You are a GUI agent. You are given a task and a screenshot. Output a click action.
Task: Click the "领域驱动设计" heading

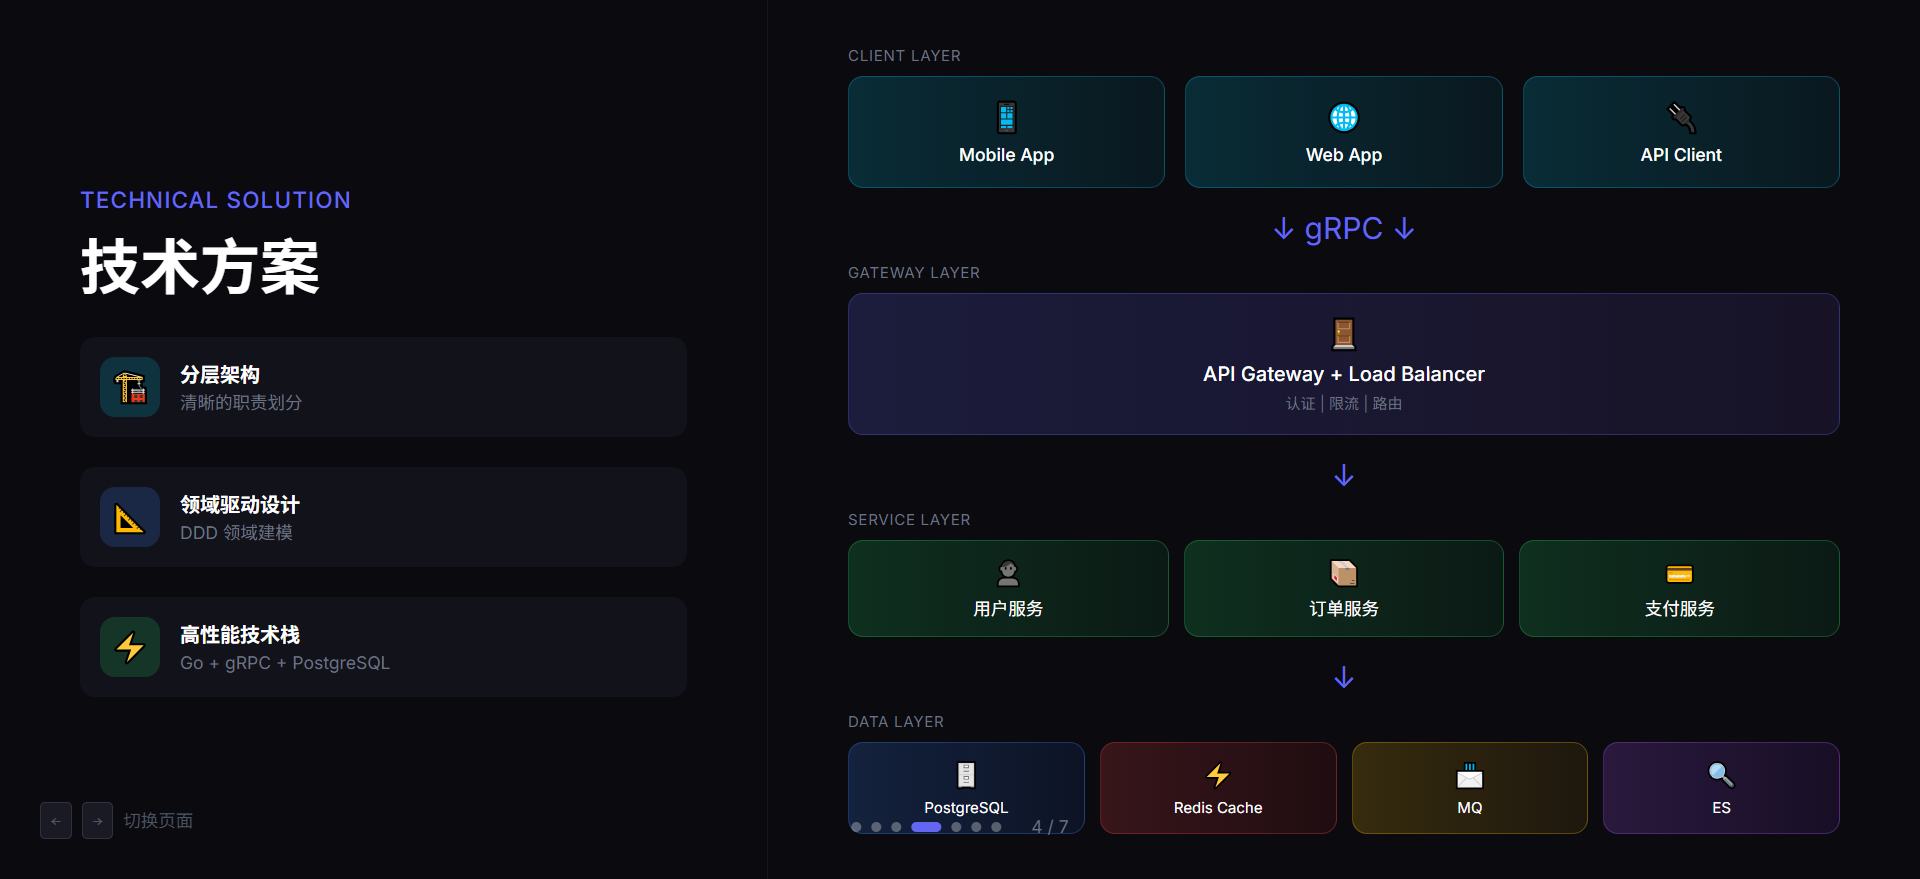(240, 505)
